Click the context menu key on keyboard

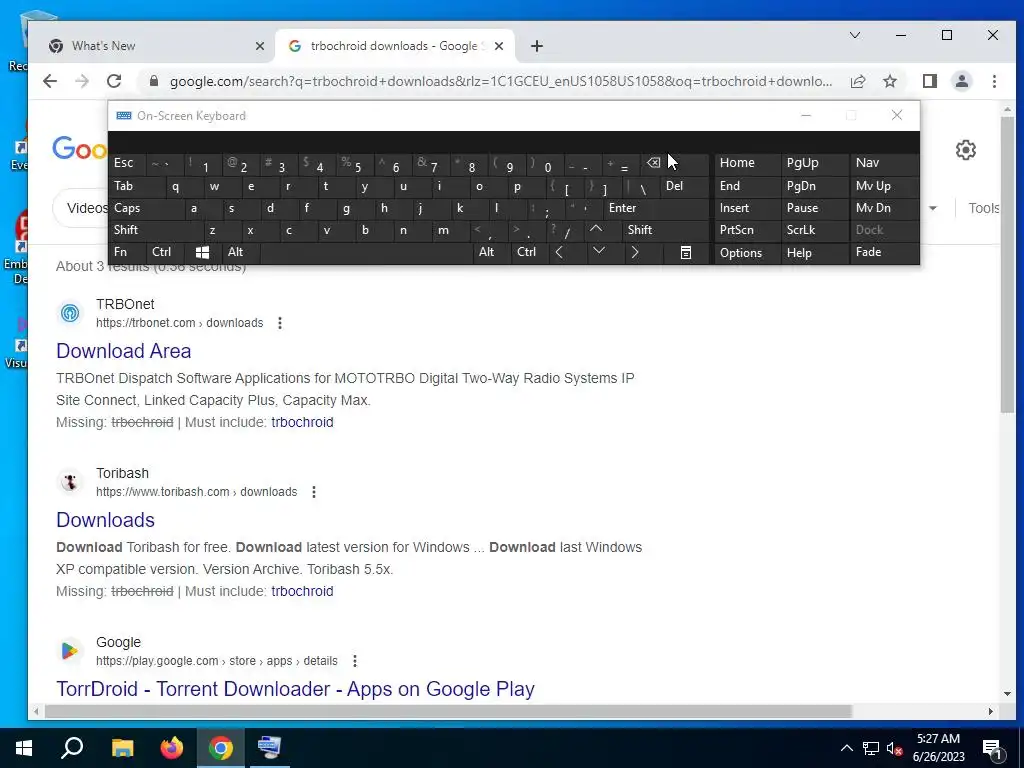pos(685,252)
